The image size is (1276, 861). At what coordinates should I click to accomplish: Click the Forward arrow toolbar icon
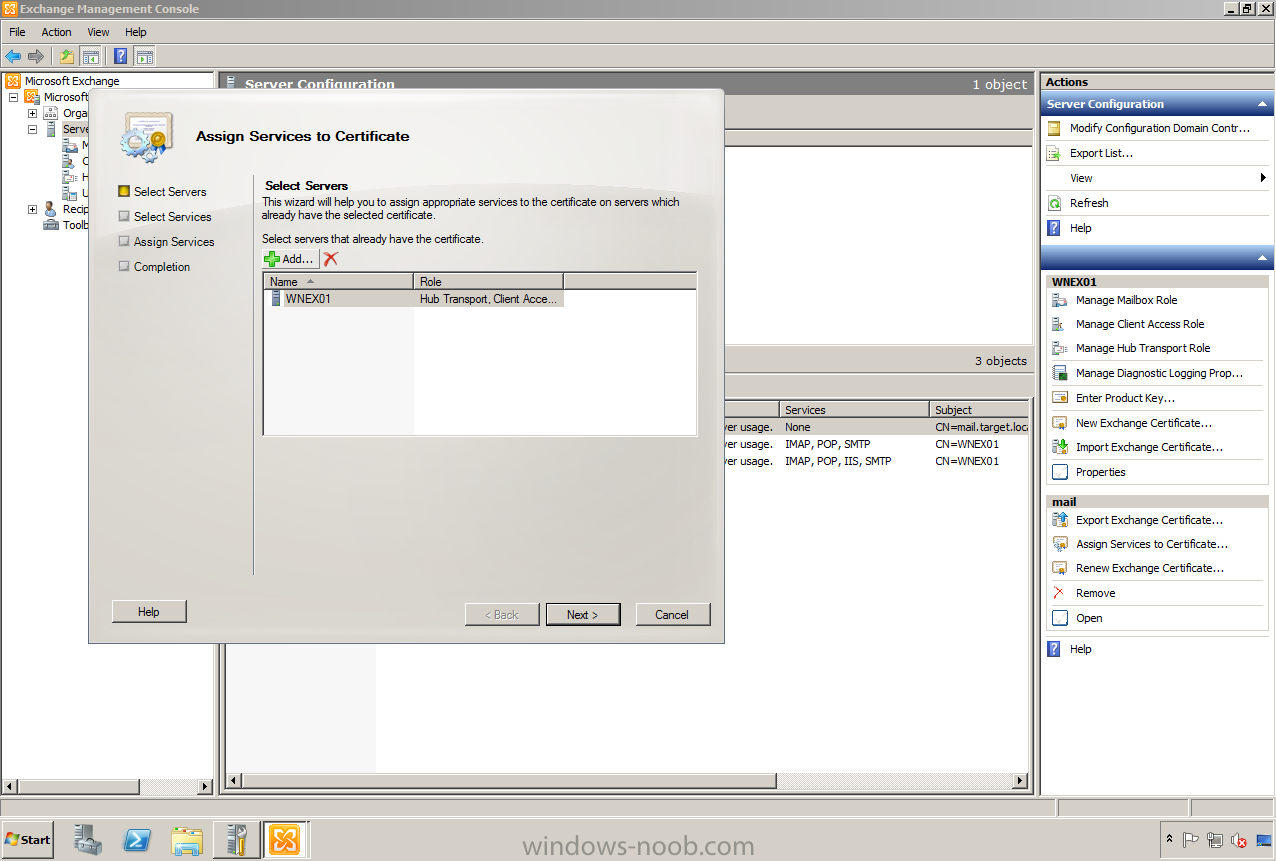[x=36, y=56]
